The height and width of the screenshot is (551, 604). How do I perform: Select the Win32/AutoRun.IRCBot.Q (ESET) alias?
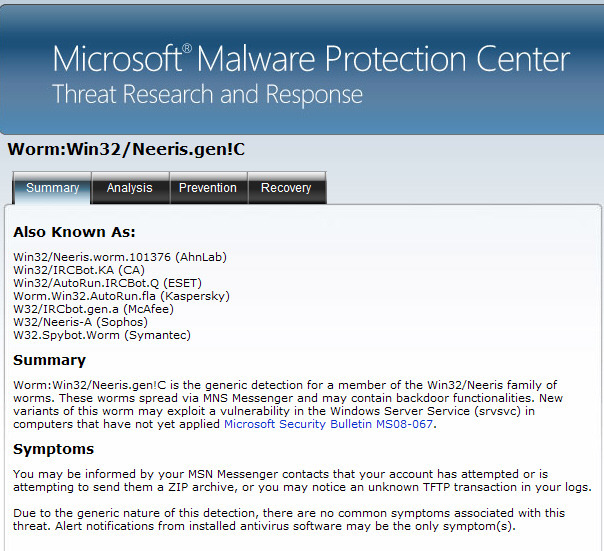(107, 283)
